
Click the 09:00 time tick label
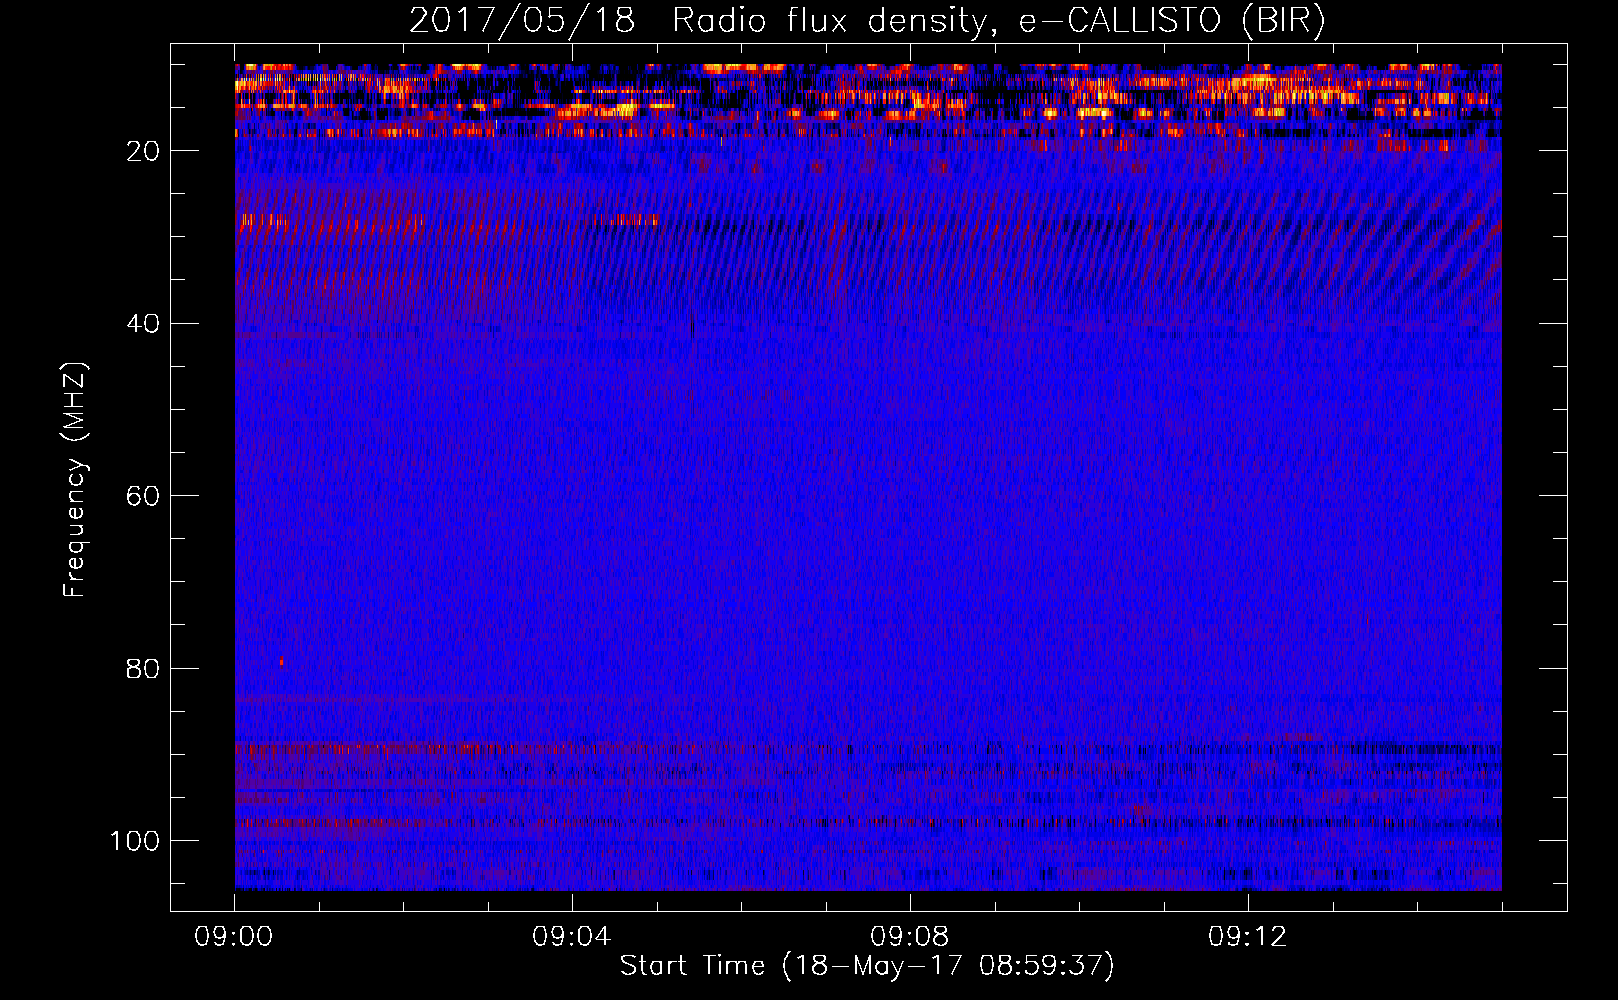pyautogui.click(x=234, y=937)
